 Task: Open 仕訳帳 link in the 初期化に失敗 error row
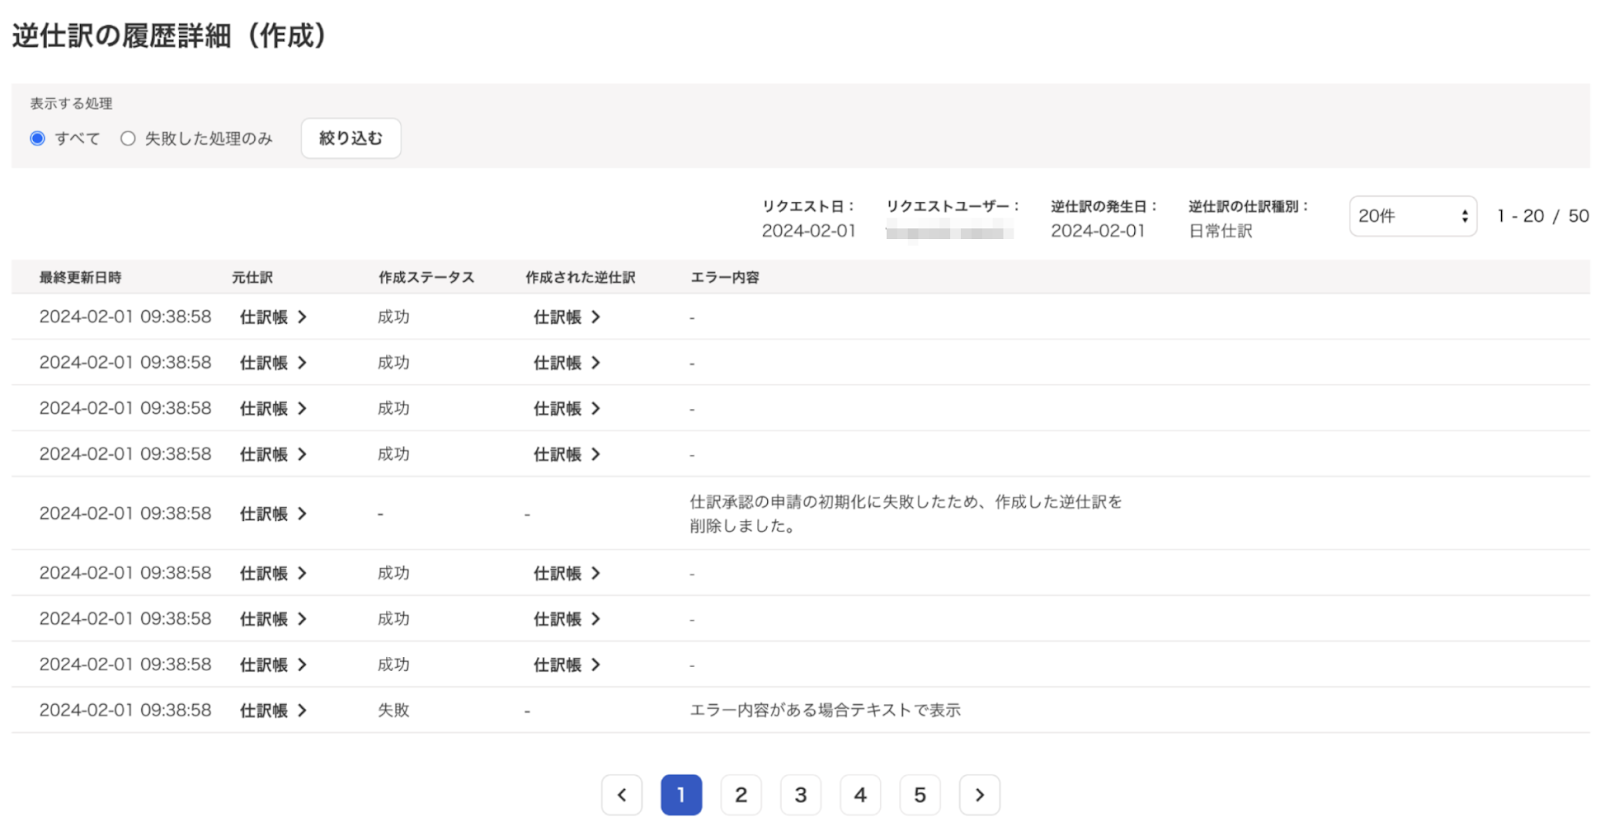click(x=273, y=514)
